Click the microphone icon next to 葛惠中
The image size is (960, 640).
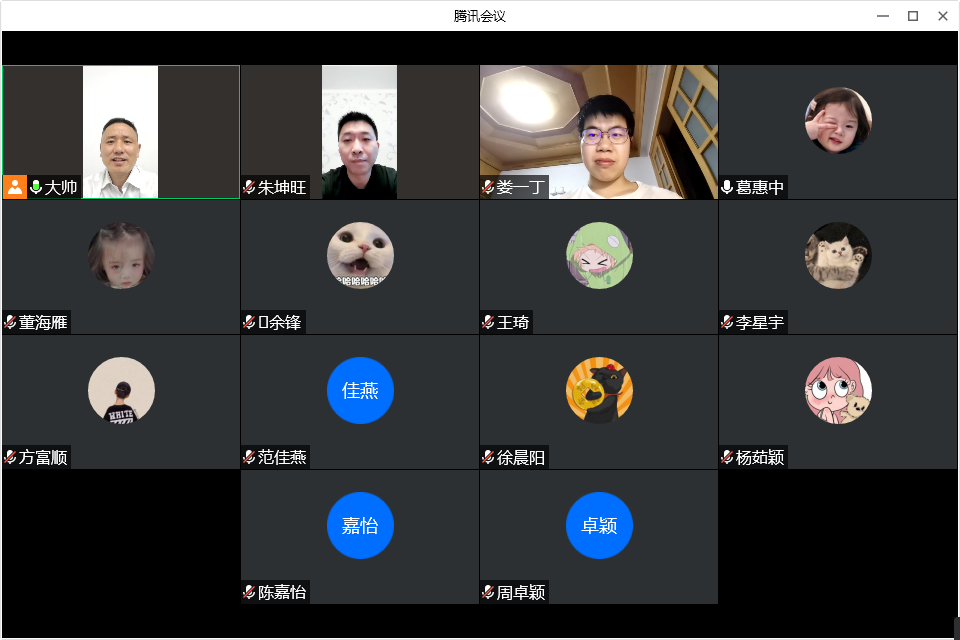tap(727, 187)
